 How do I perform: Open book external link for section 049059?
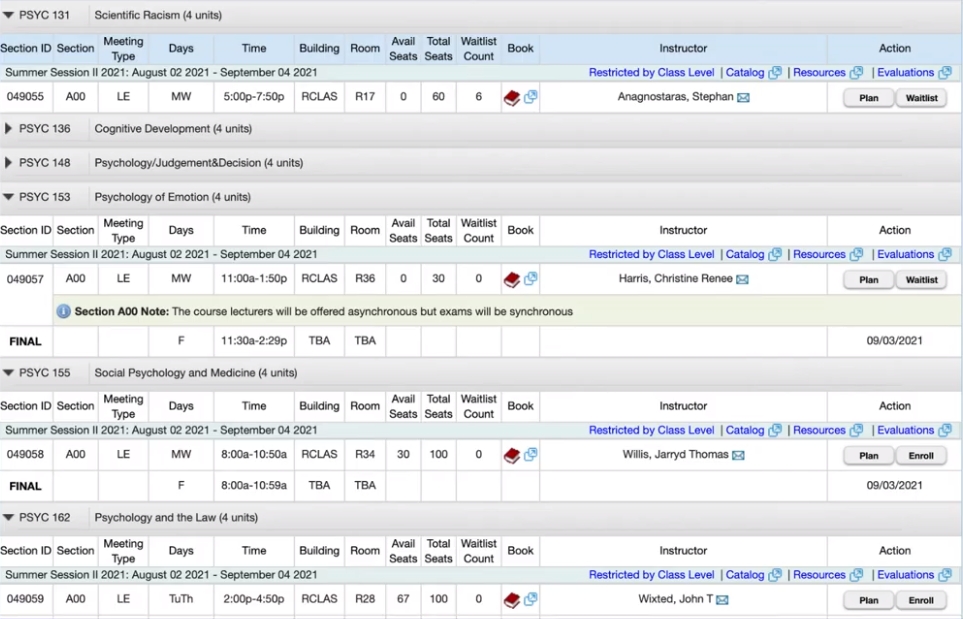coord(531,599)
